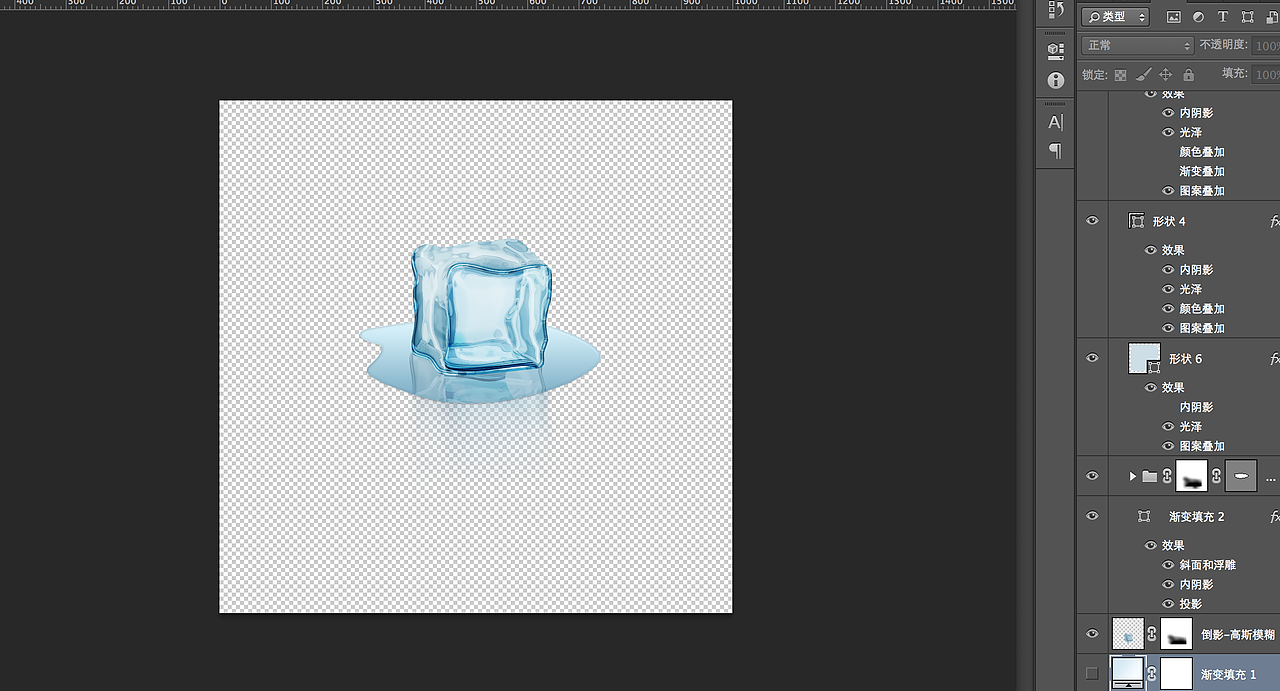Select 倒影-高斯模糊 layer thumbnail
1280x691 pixels.
point(1128,634)
